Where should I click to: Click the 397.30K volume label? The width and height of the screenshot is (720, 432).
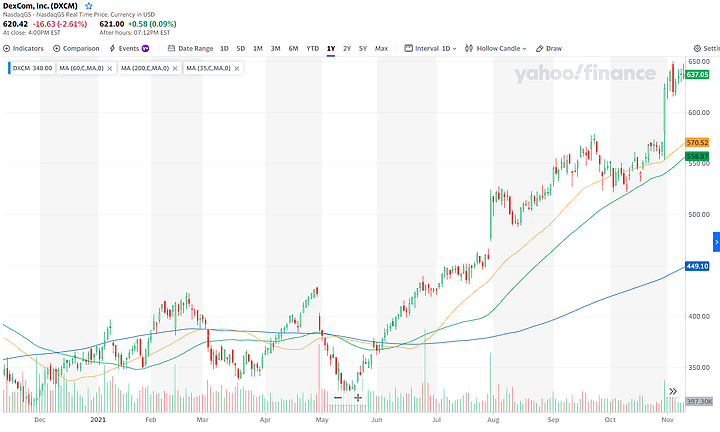[x=699, y=401]
